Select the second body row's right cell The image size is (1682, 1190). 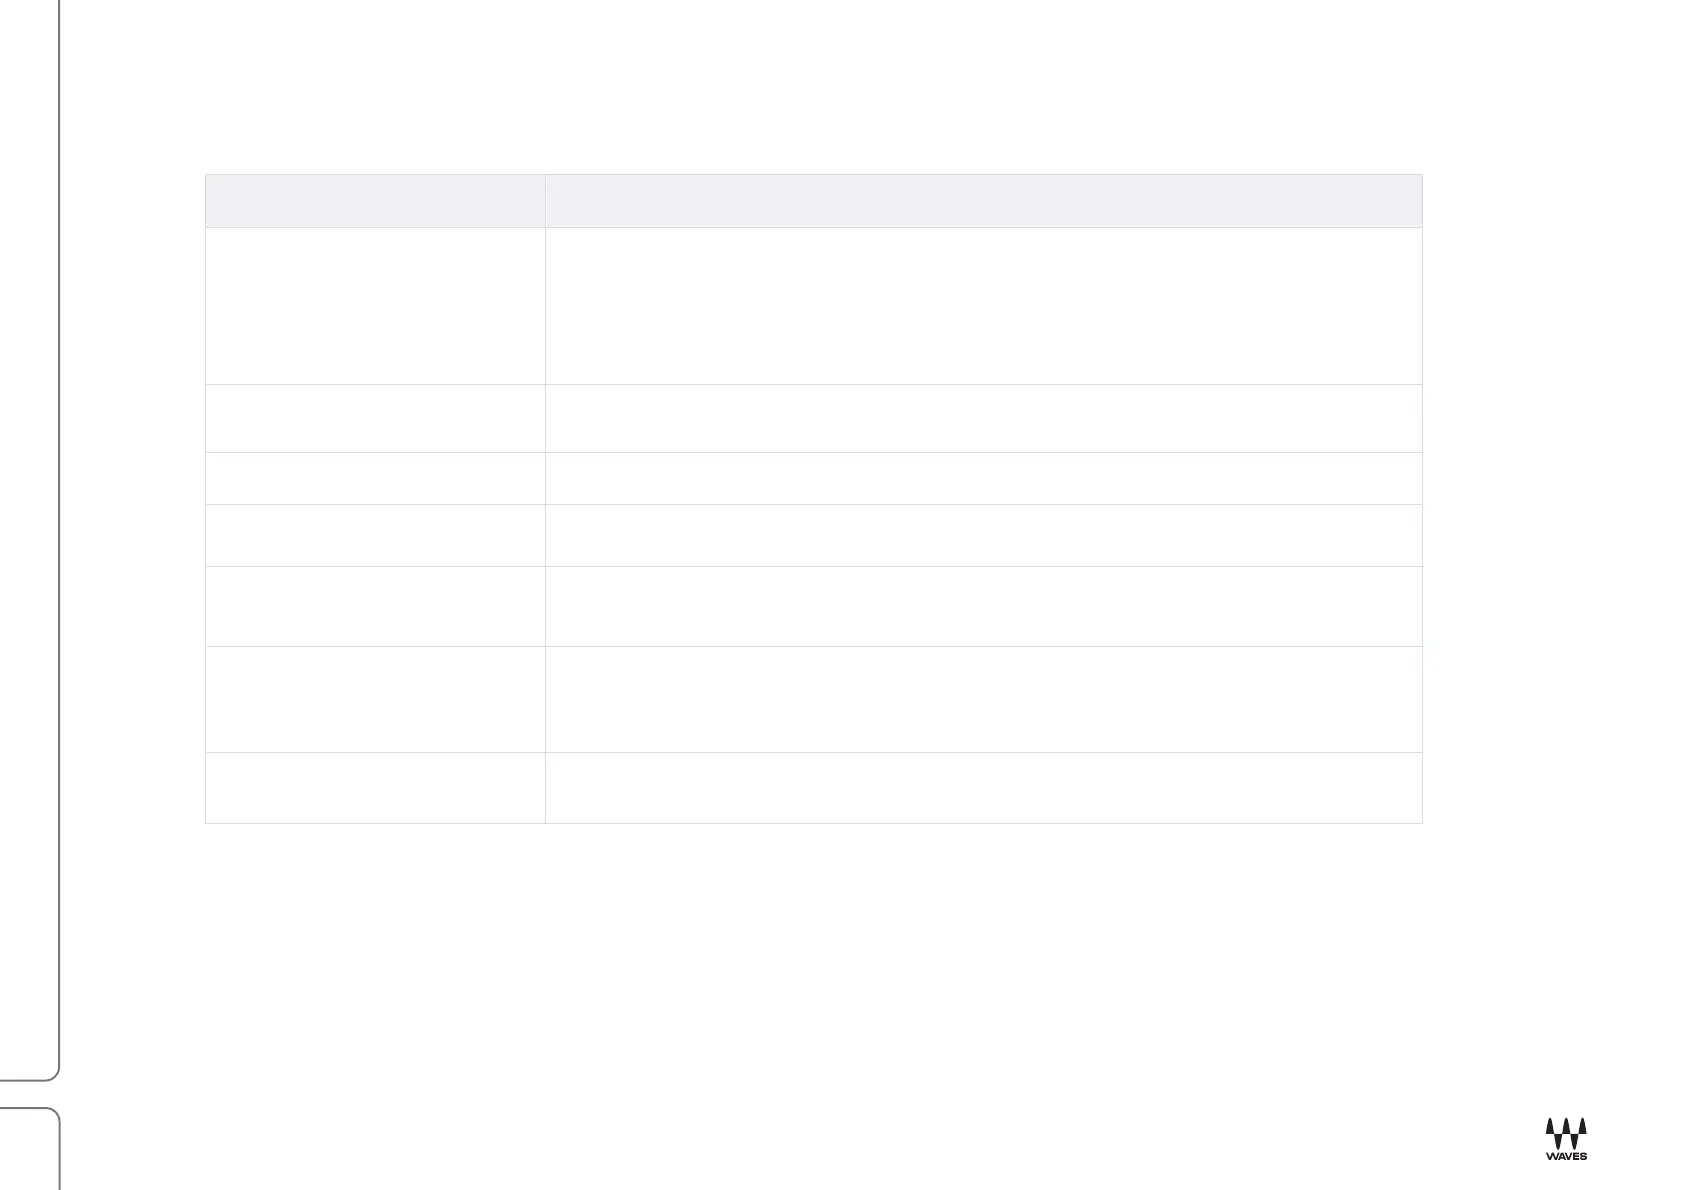pos(983,419)
